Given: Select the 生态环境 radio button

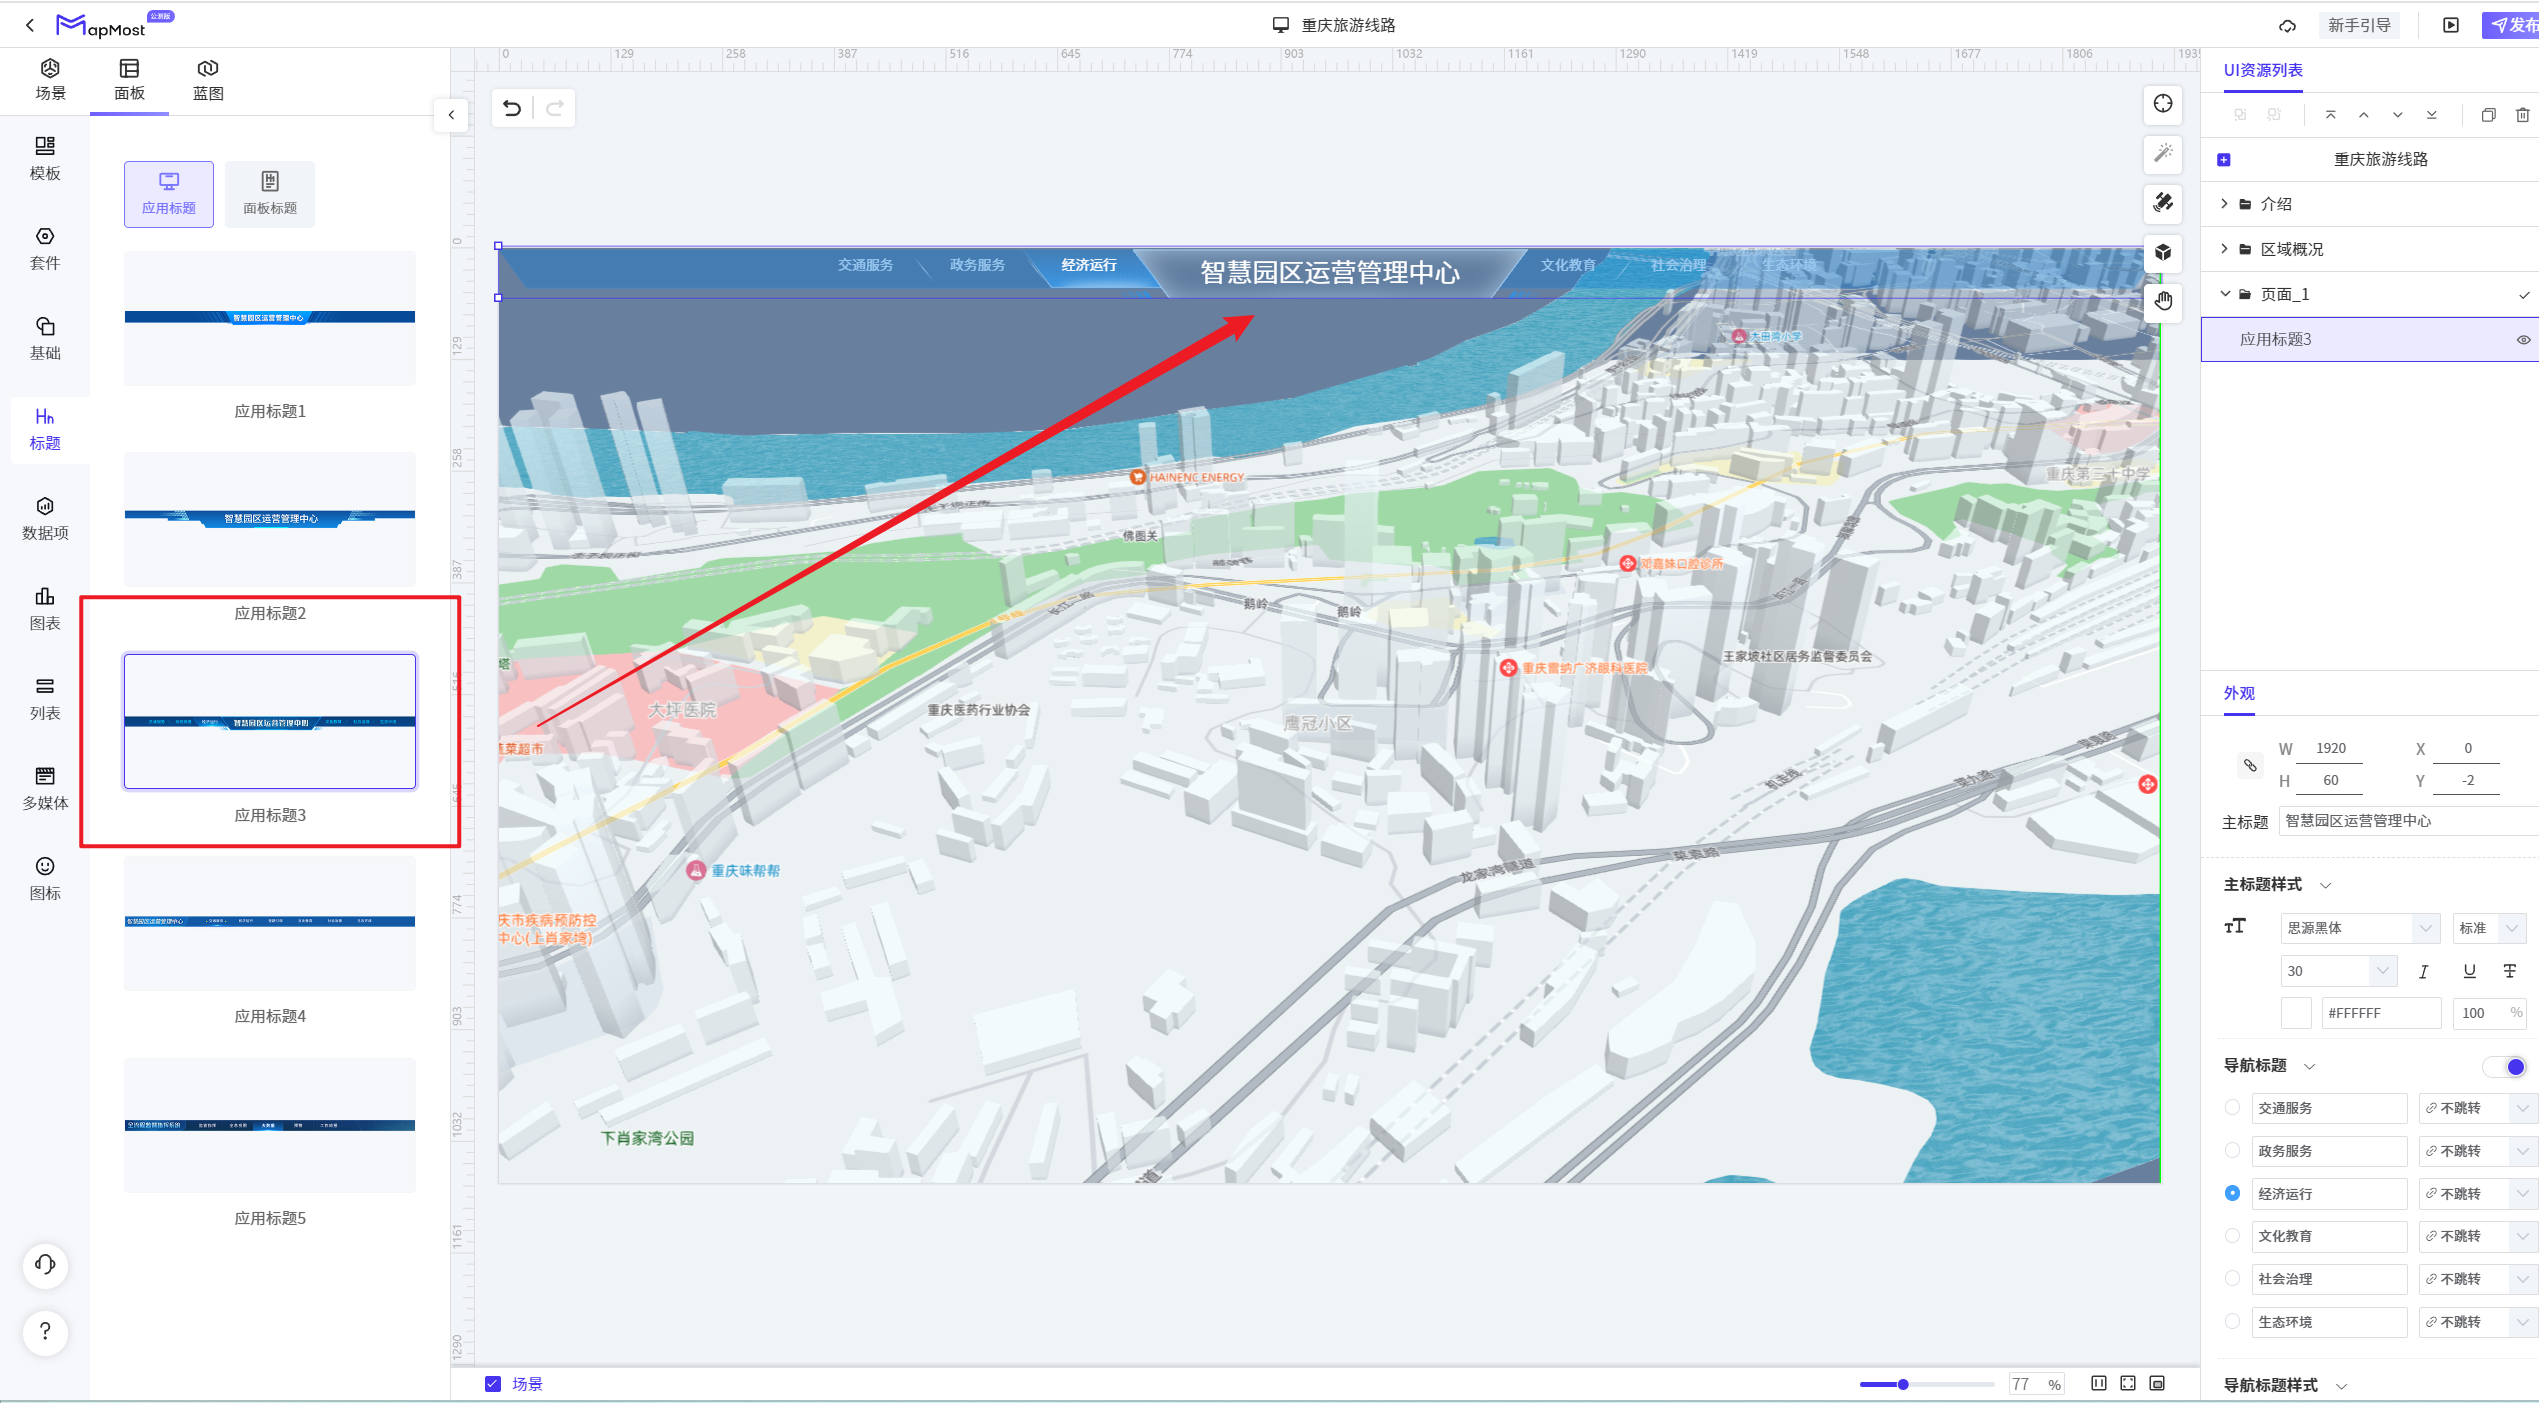Looking at the screenshot, I should coord(2232,1322).
